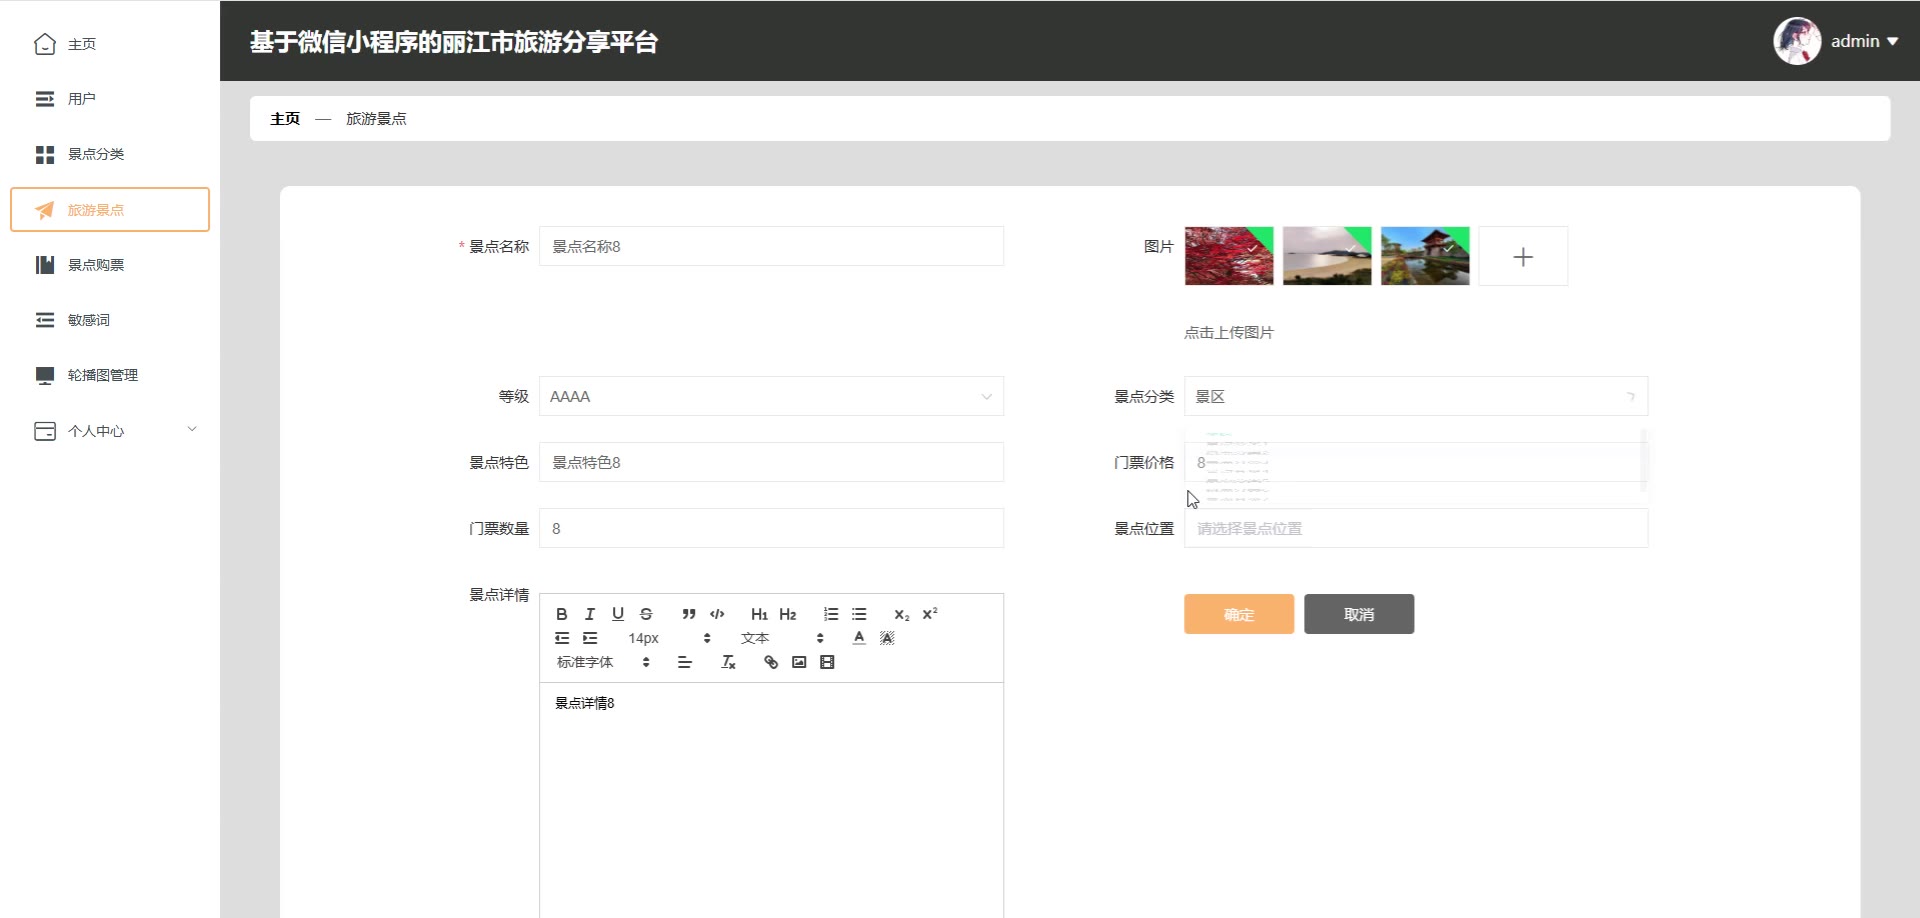Clear text formatting in editor
This screenshot has height=918, width=1920.
728,662
